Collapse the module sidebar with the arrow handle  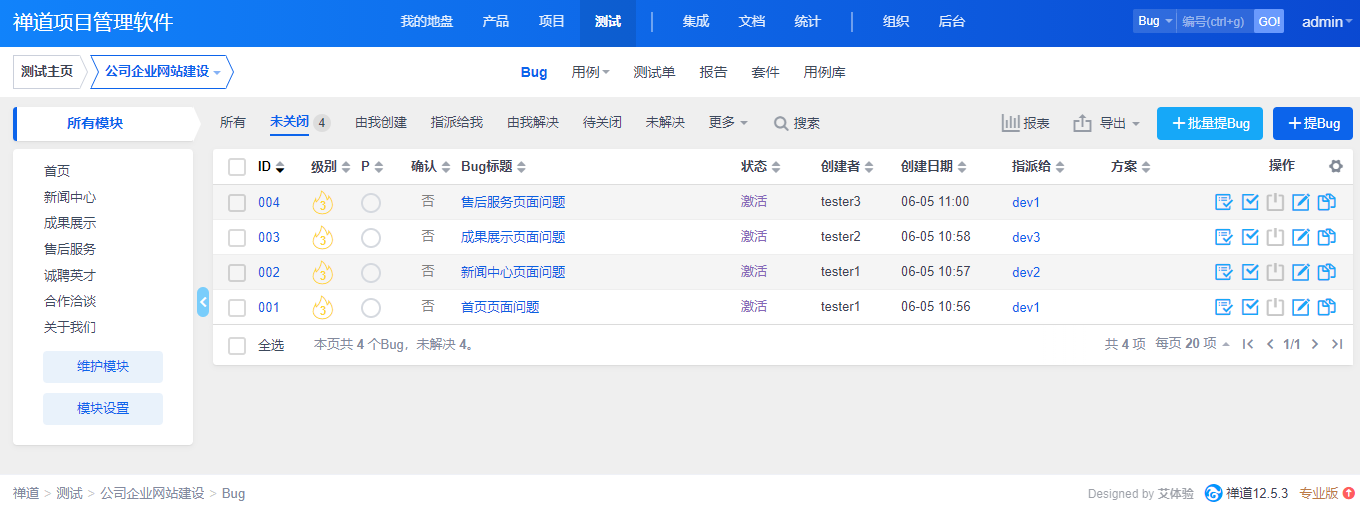tap(203, 302)
